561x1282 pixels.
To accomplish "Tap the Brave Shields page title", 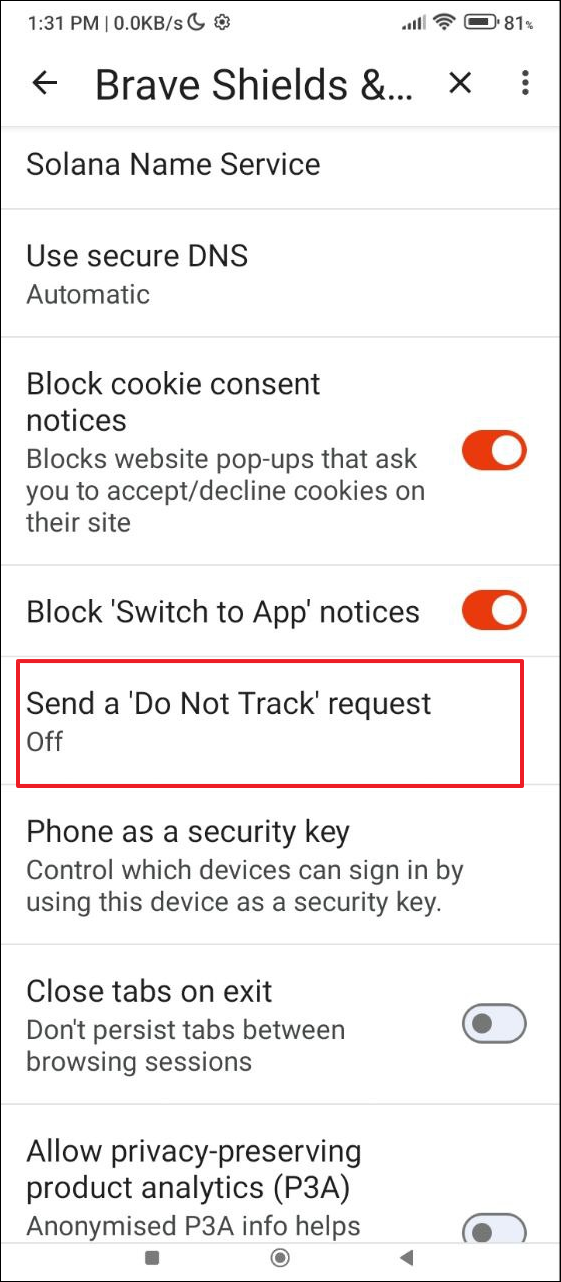I will (253, 85).
